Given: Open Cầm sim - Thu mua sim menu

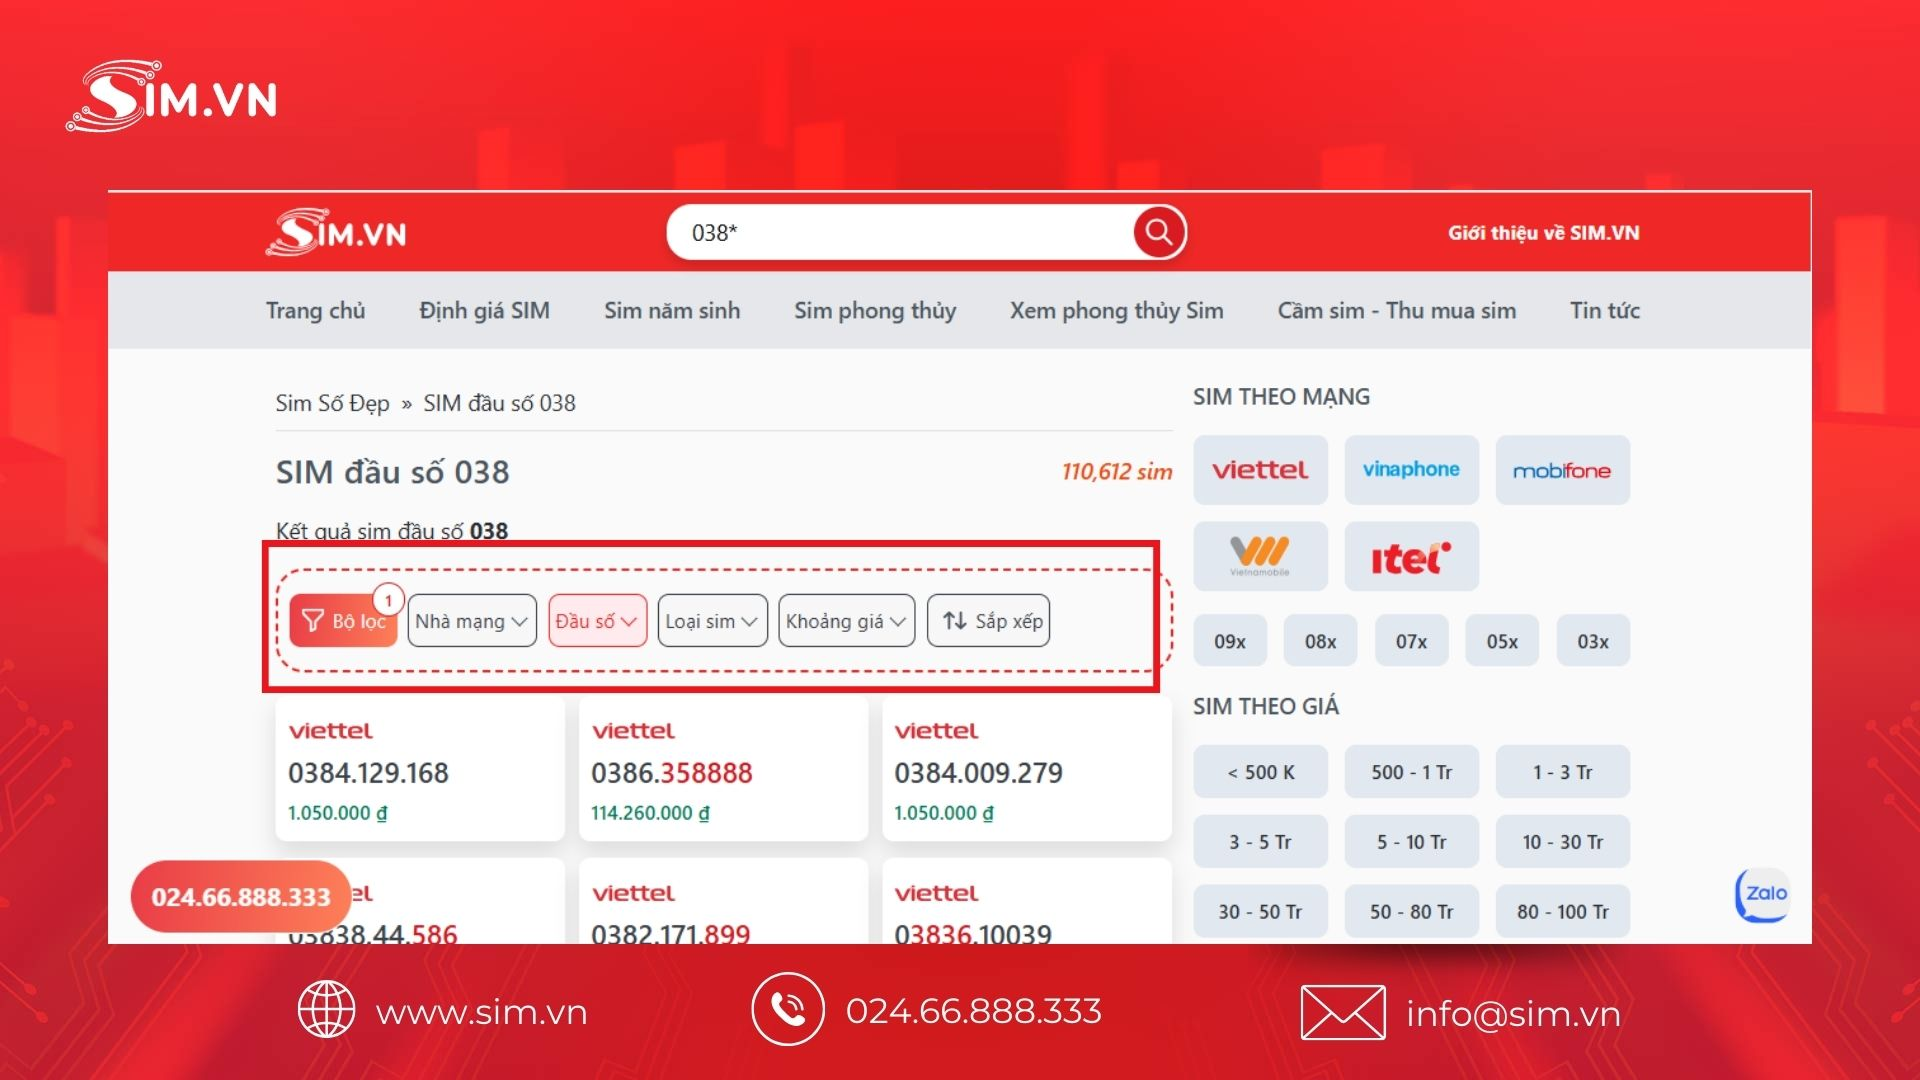Looking at the screenshot, I should point(1397,311).
